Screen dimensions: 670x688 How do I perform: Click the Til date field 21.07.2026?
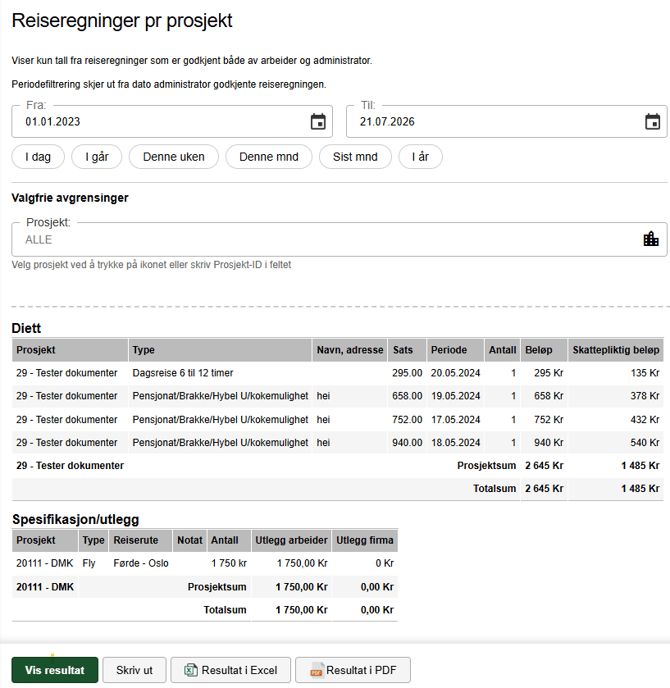[507, 122]
